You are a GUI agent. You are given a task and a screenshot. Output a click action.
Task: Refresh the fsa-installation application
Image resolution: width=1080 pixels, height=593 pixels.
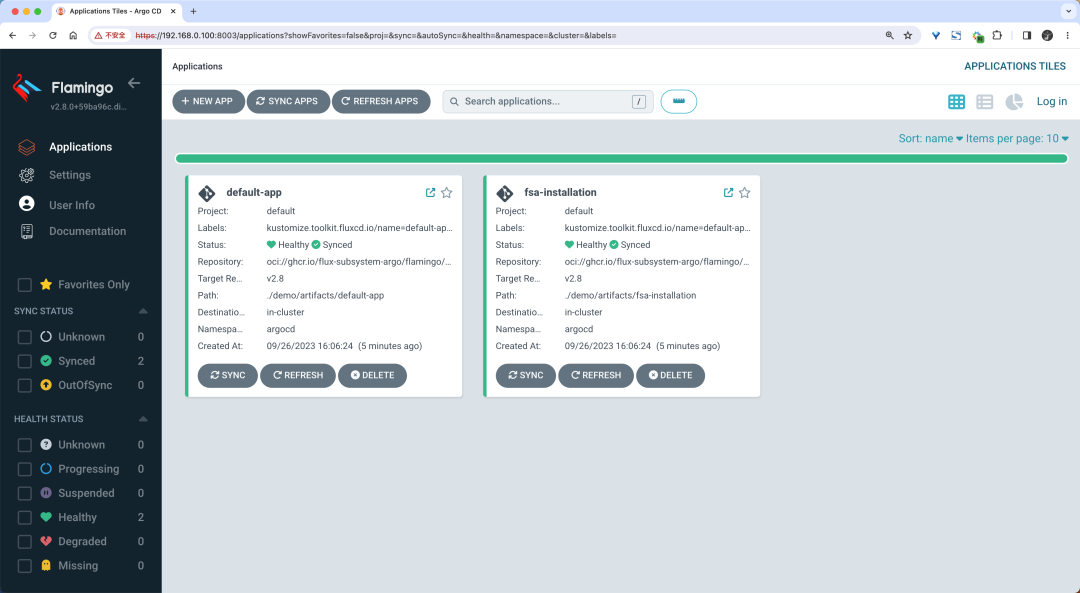(x=596, y=375)
